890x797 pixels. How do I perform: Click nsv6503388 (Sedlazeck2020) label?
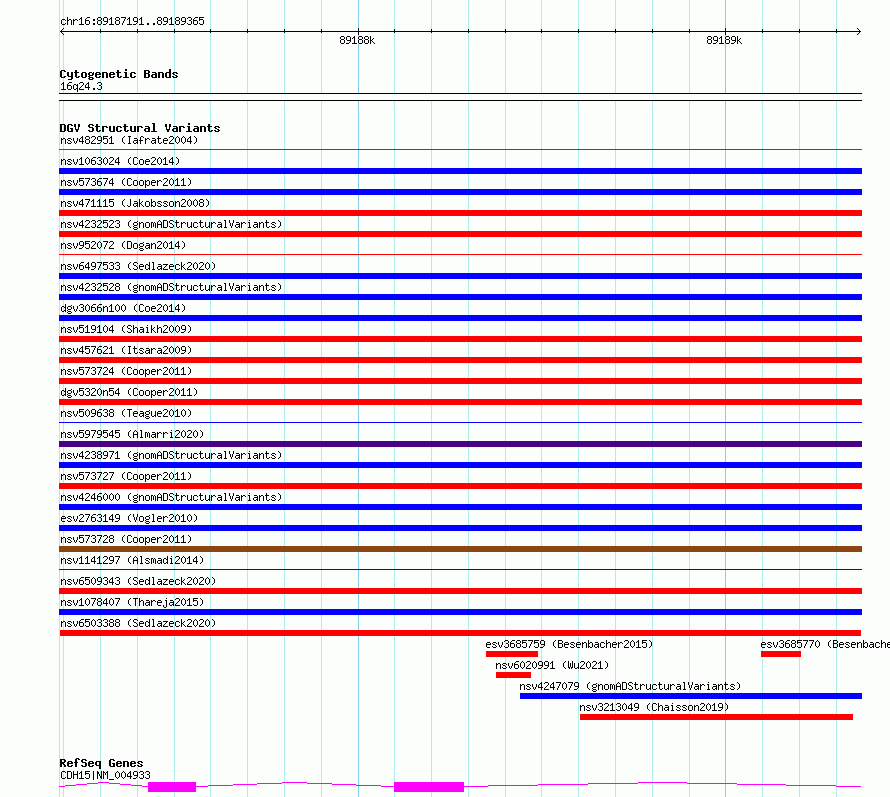tap(138, 623)
